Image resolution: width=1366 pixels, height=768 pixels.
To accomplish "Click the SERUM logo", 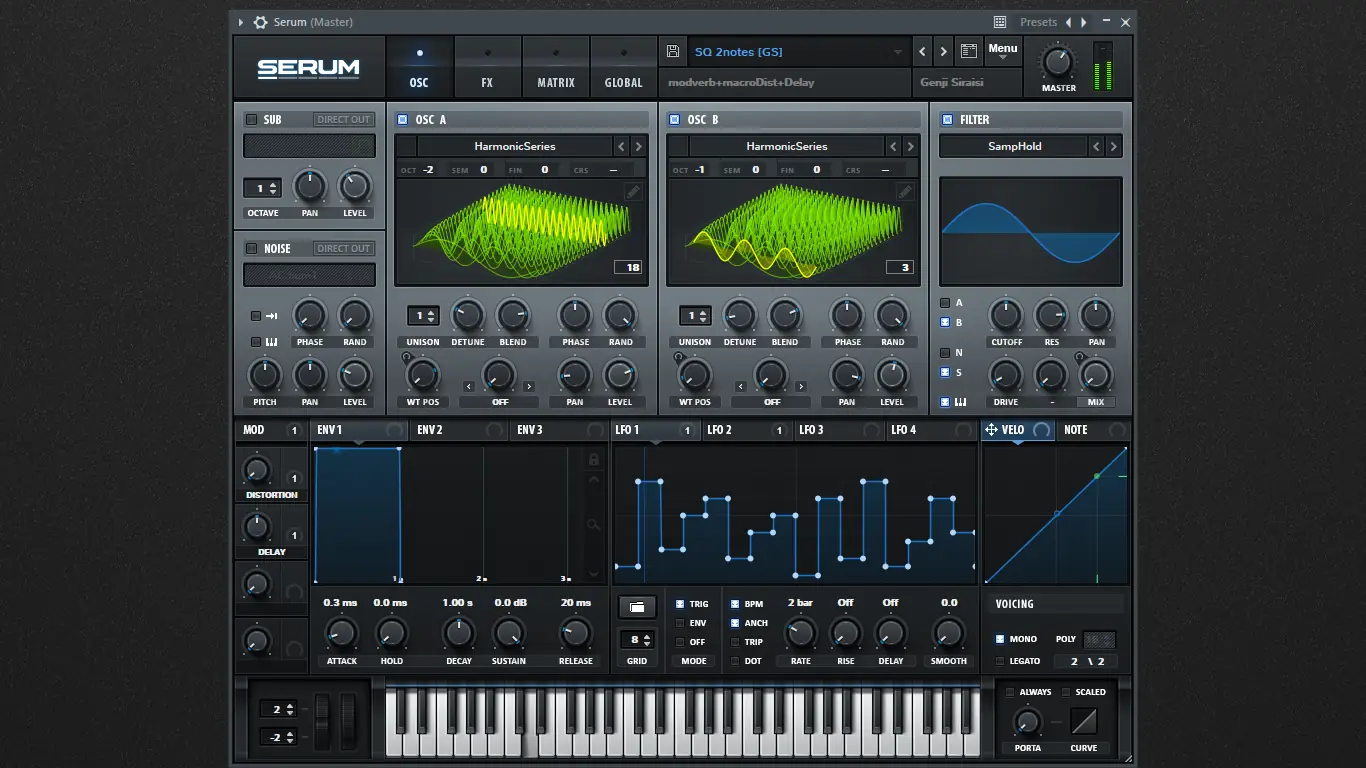I will (x=308, y=68).
